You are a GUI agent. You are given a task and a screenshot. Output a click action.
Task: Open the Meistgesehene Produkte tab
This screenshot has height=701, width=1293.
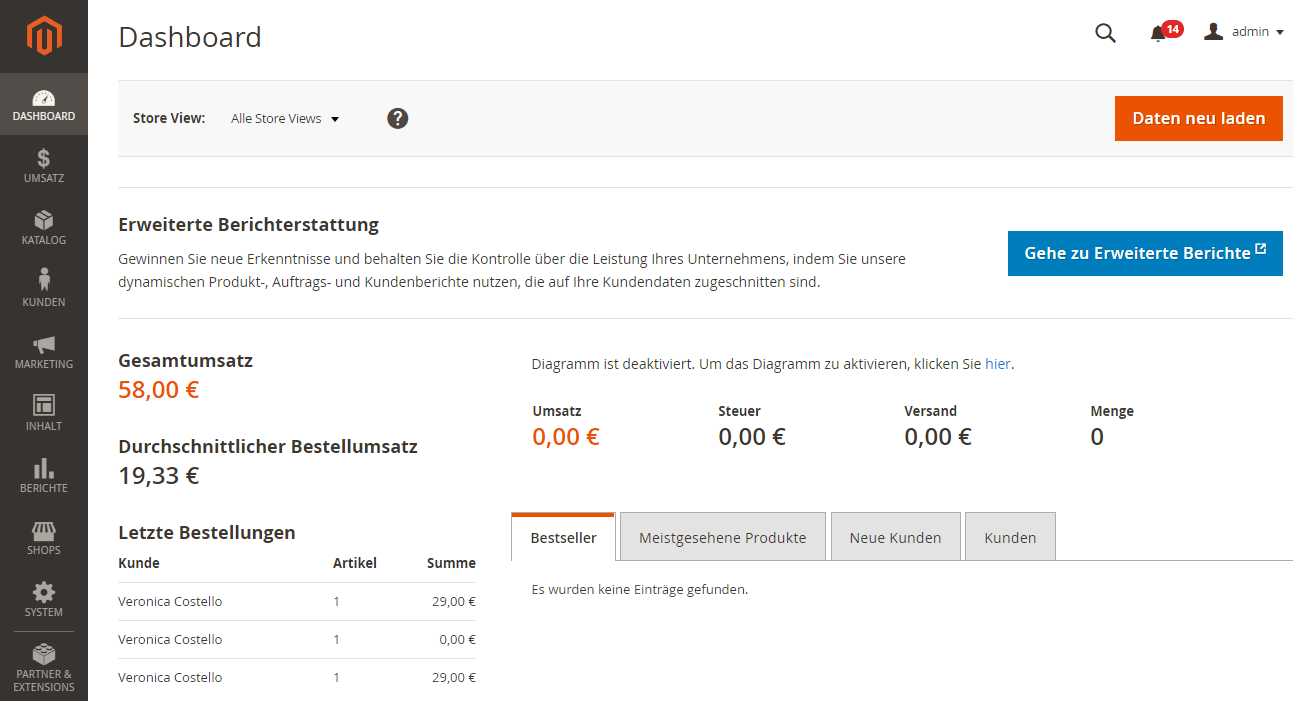[x=722, y=536]
